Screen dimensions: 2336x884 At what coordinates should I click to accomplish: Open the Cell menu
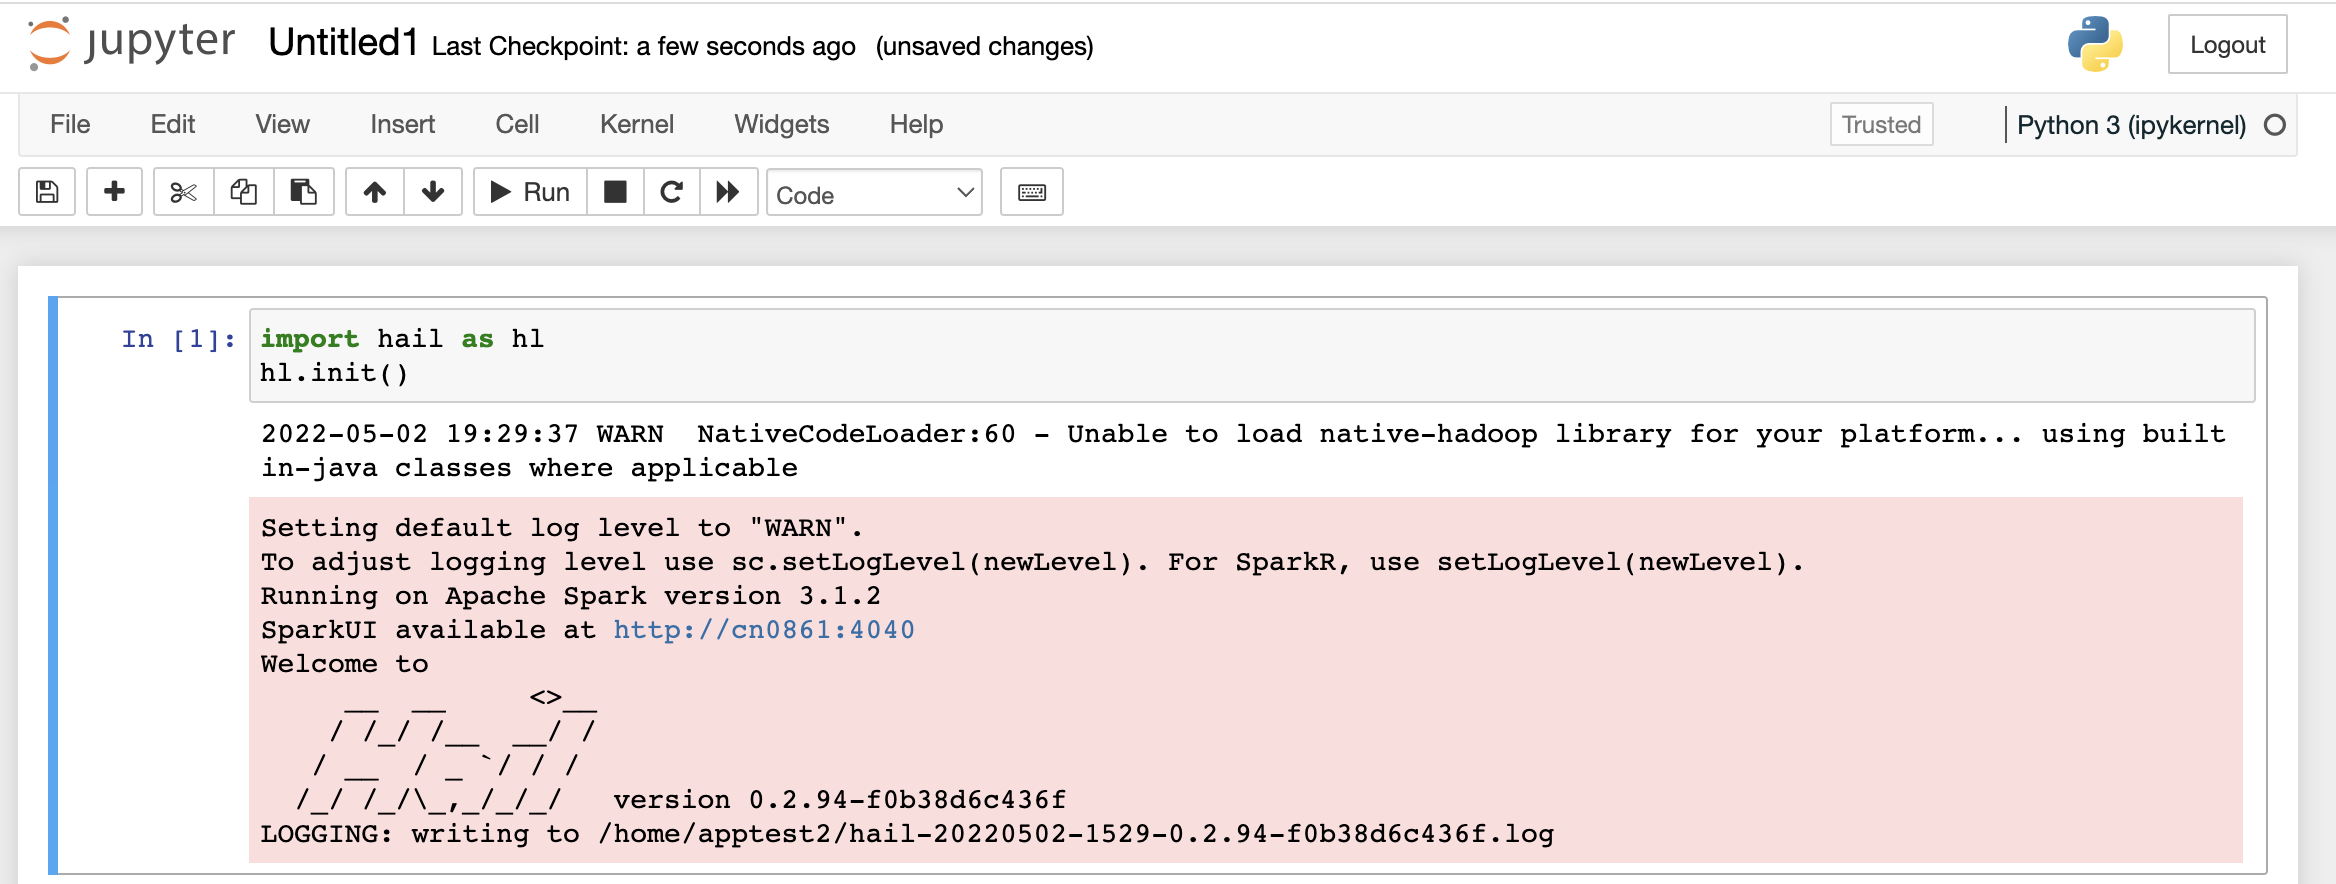[516, 124]
